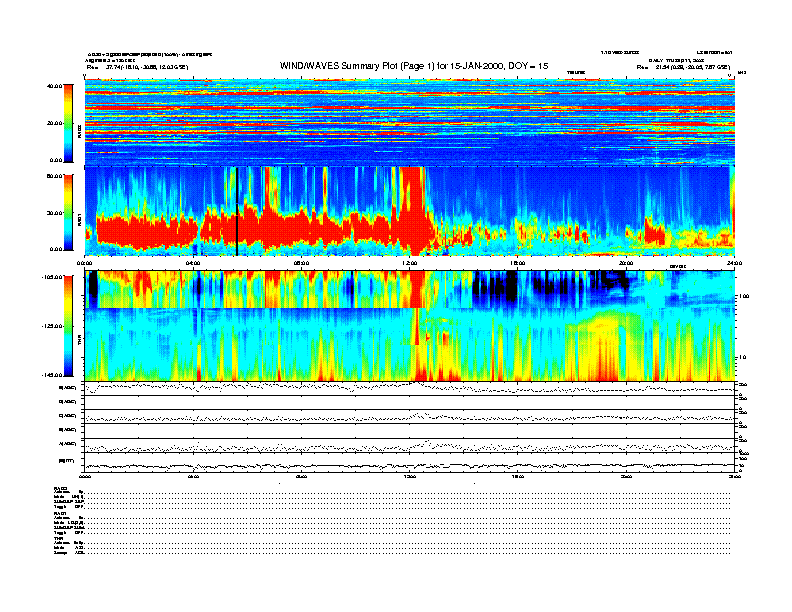This screenshot has width=792, height=612.
Task: Click the WIND/WAVES Summary Plot title
Action: pos(414,66)
